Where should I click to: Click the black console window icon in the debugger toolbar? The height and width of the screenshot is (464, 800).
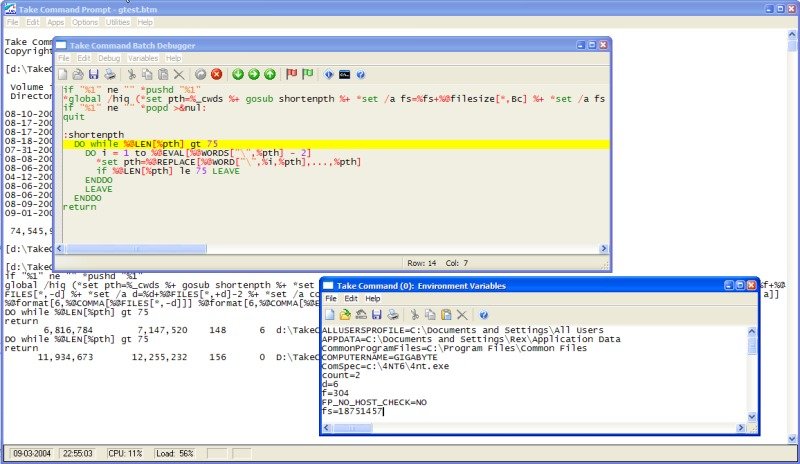click(344, 75)
